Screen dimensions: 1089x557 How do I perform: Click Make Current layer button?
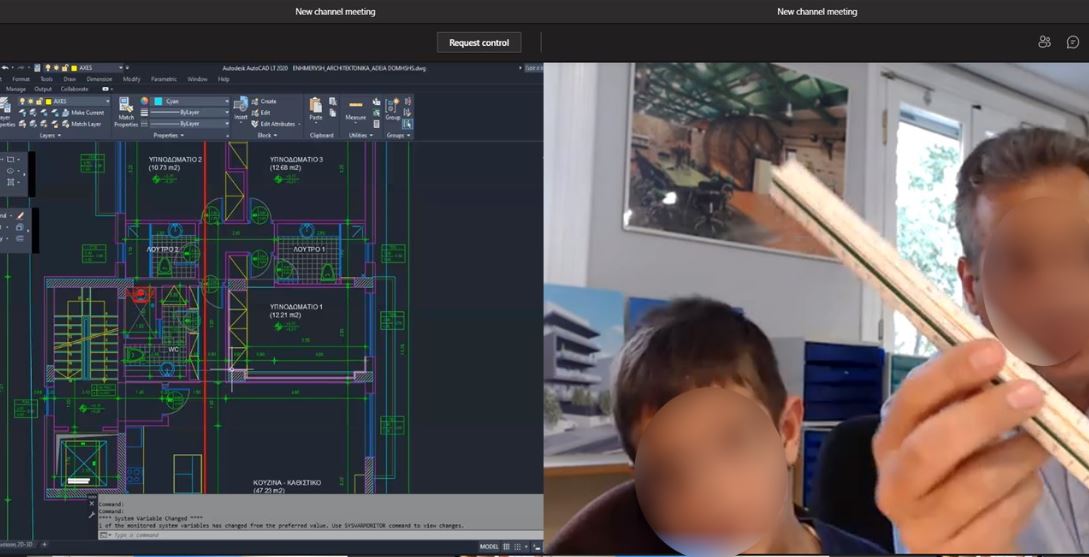(83, 113)
